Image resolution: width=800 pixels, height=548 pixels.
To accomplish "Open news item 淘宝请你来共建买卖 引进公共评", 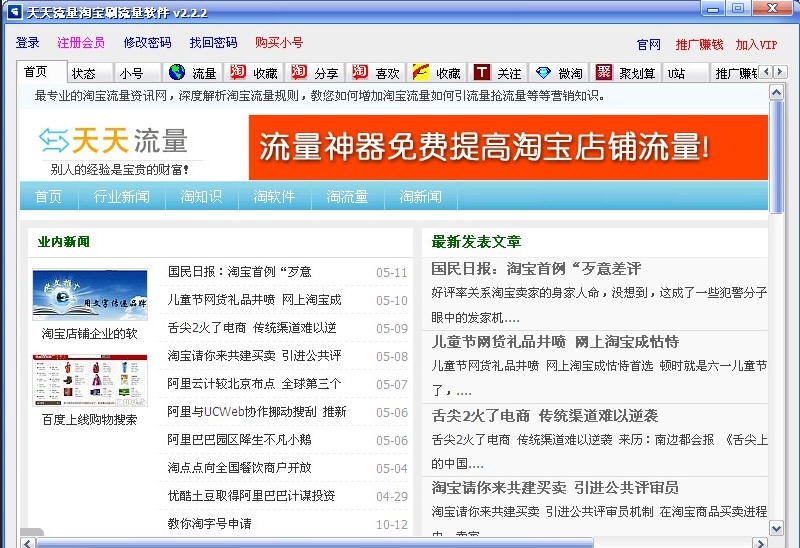I will coord(254,356).
